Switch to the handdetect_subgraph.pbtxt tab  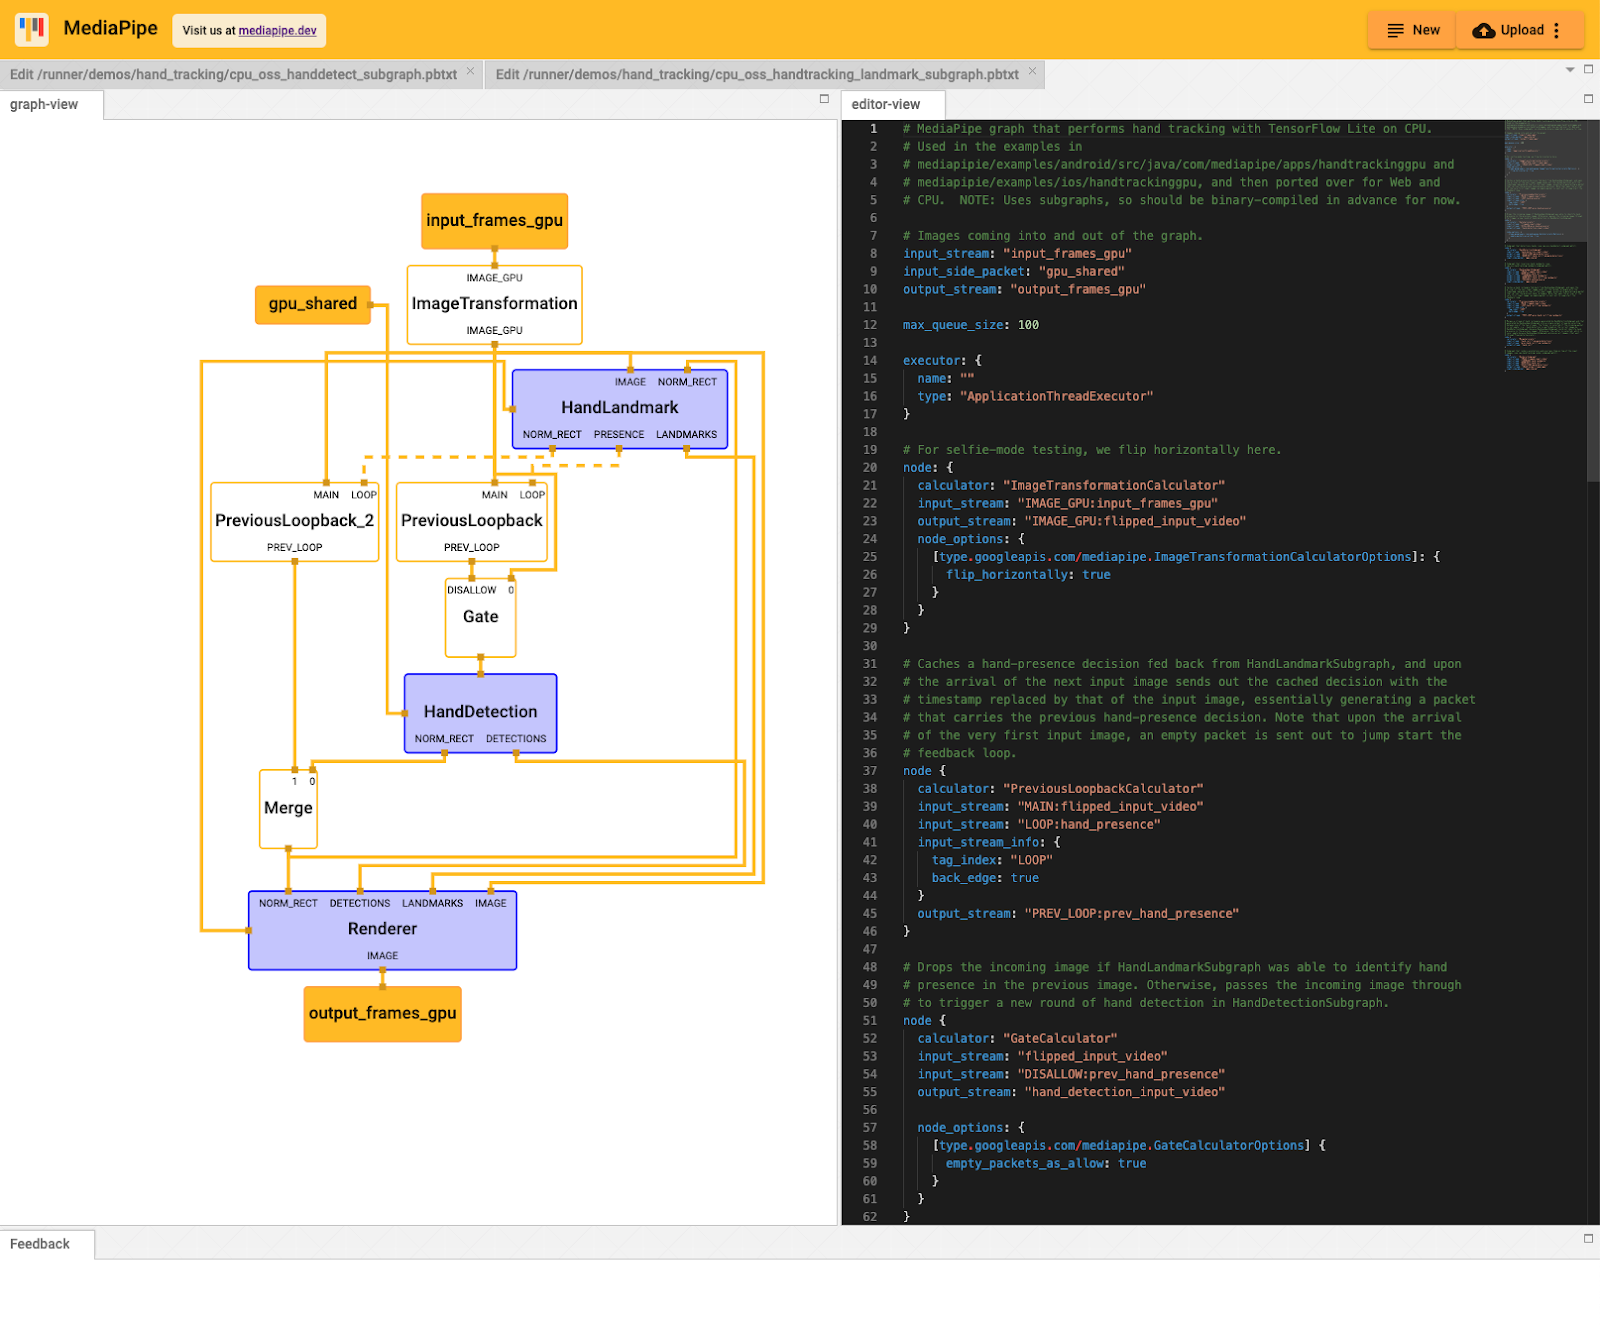[233, 75]
